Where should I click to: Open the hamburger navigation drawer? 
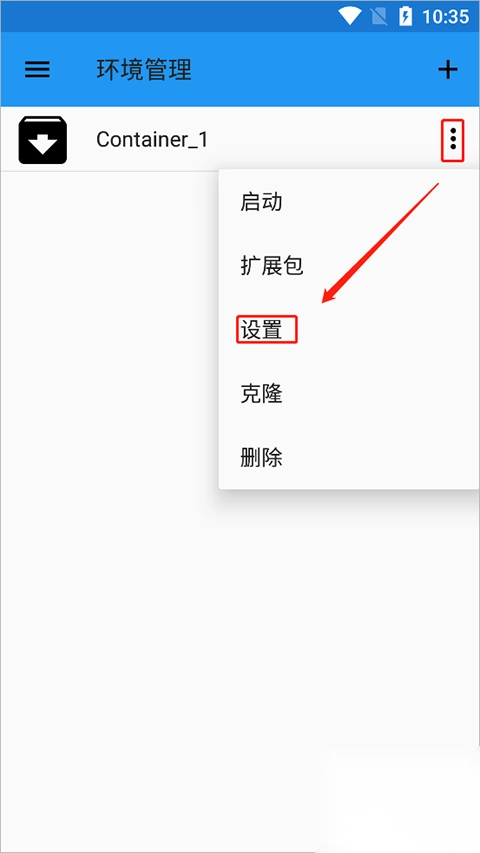click(37, 70)
